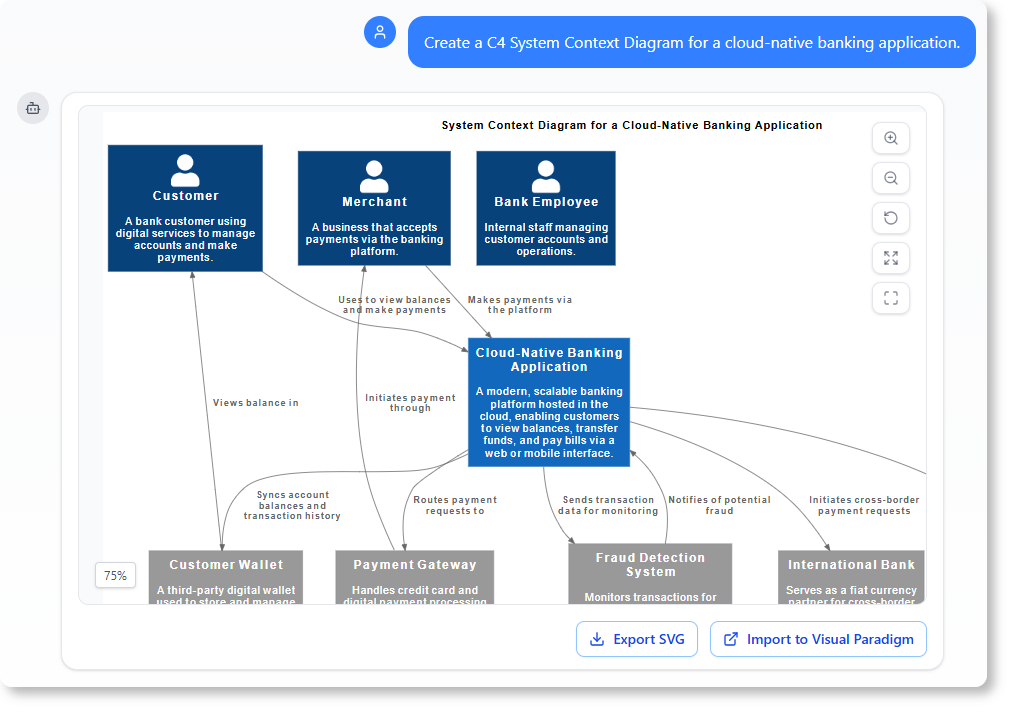Click the Fraud Detection System node

coord(651,572)
